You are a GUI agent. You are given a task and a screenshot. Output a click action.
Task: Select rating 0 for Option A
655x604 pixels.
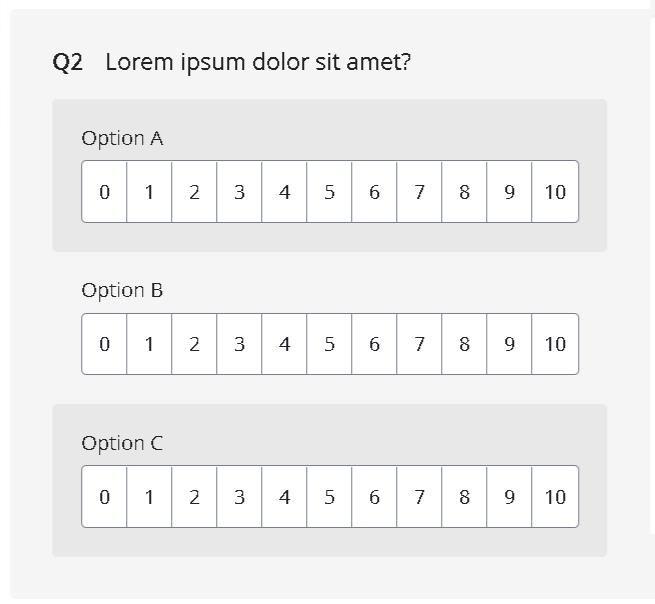[x=105, y=192]
